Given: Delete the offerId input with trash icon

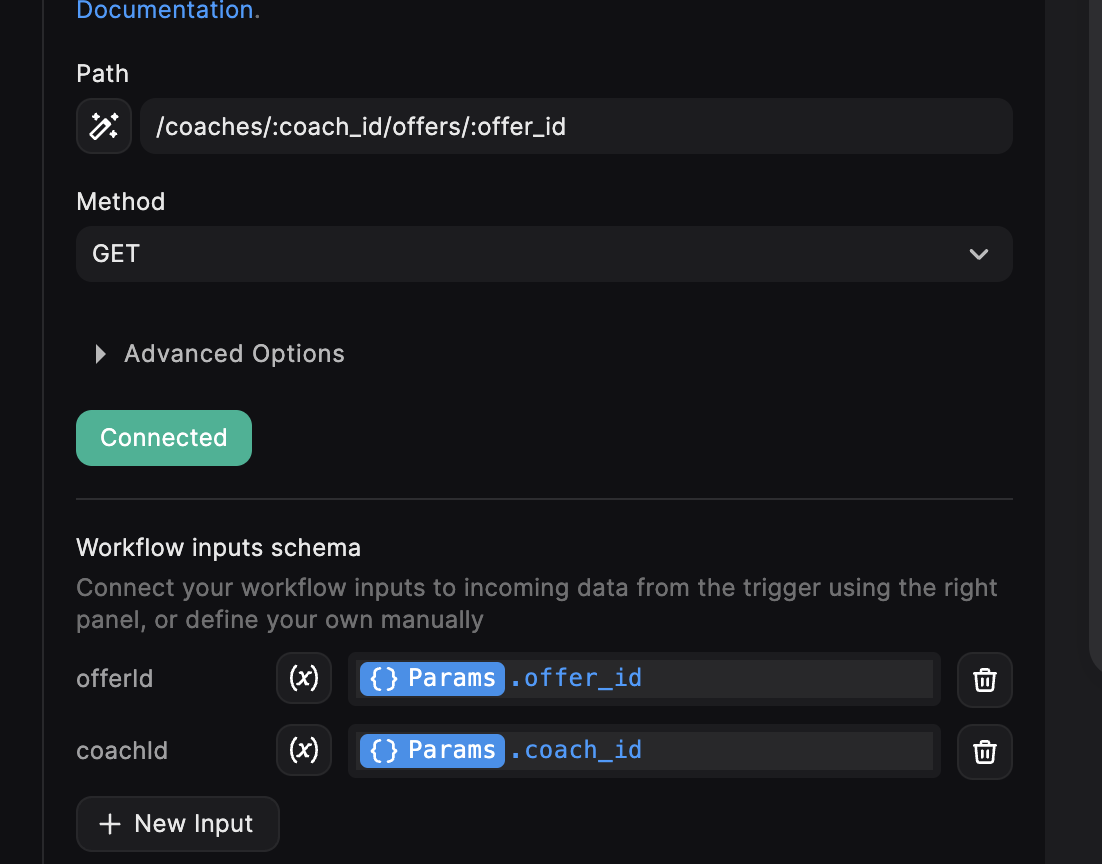Looking at the screenshot, I should tap(985, 680).
